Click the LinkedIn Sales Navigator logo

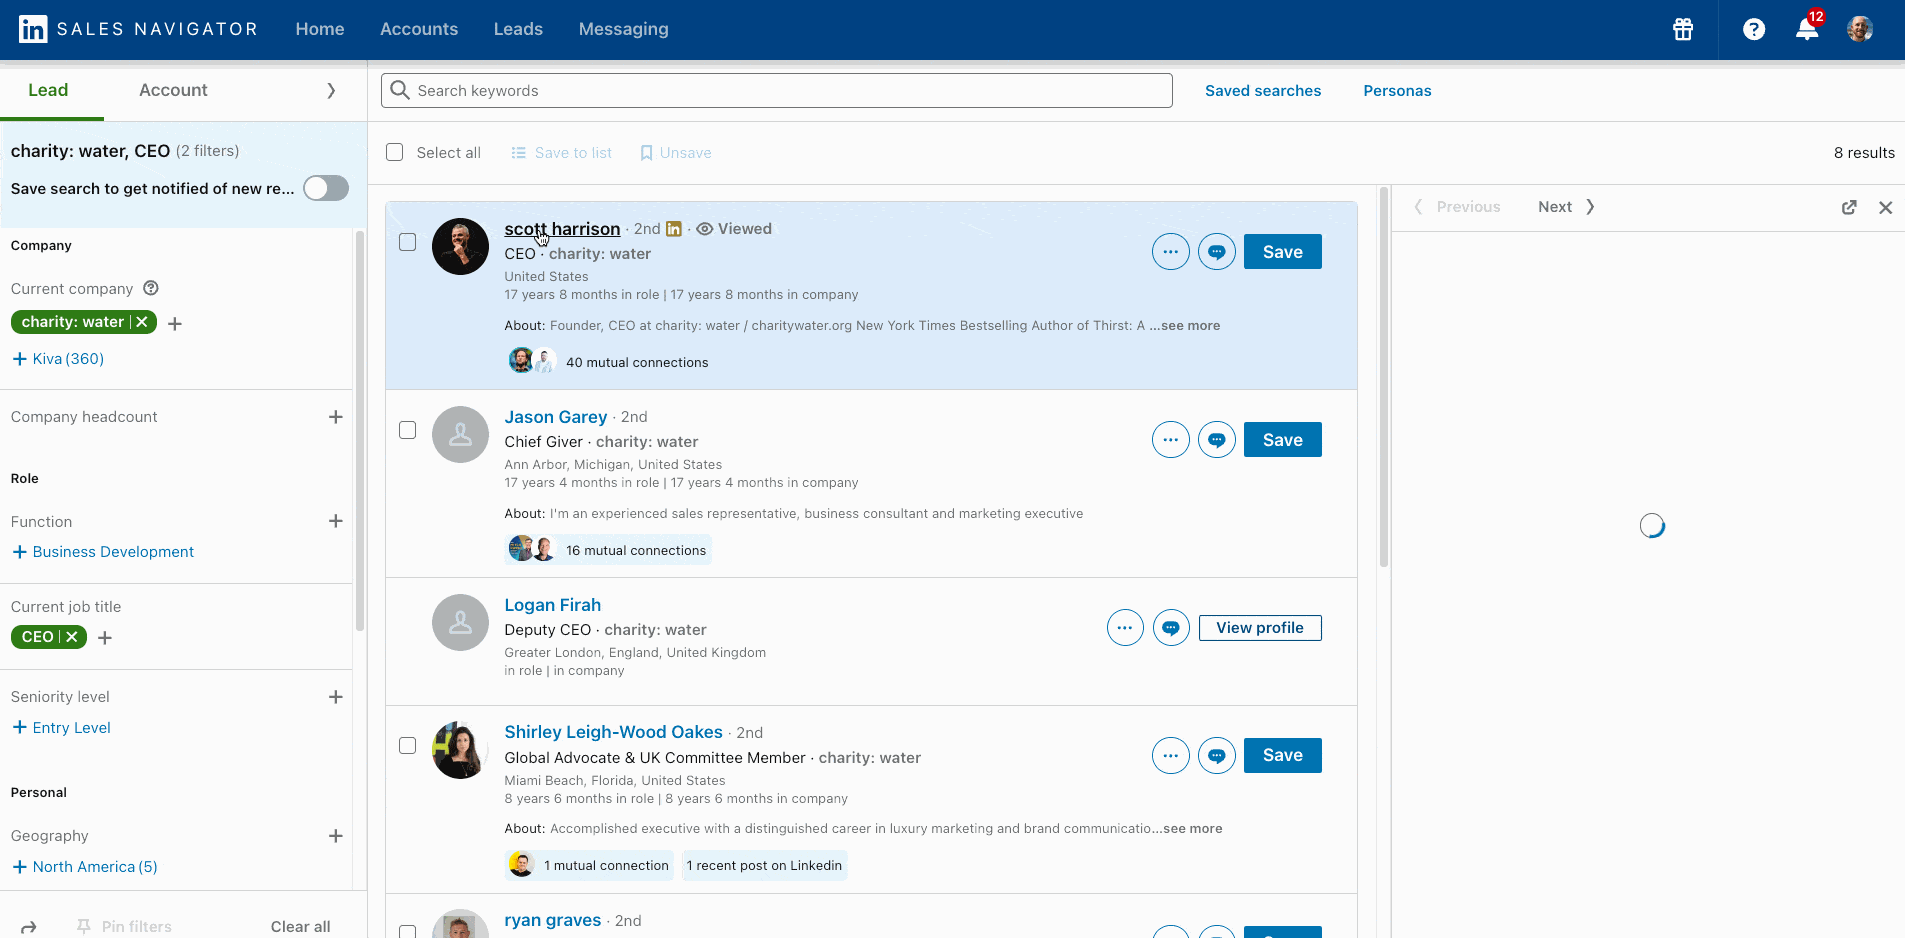(138, 29)
